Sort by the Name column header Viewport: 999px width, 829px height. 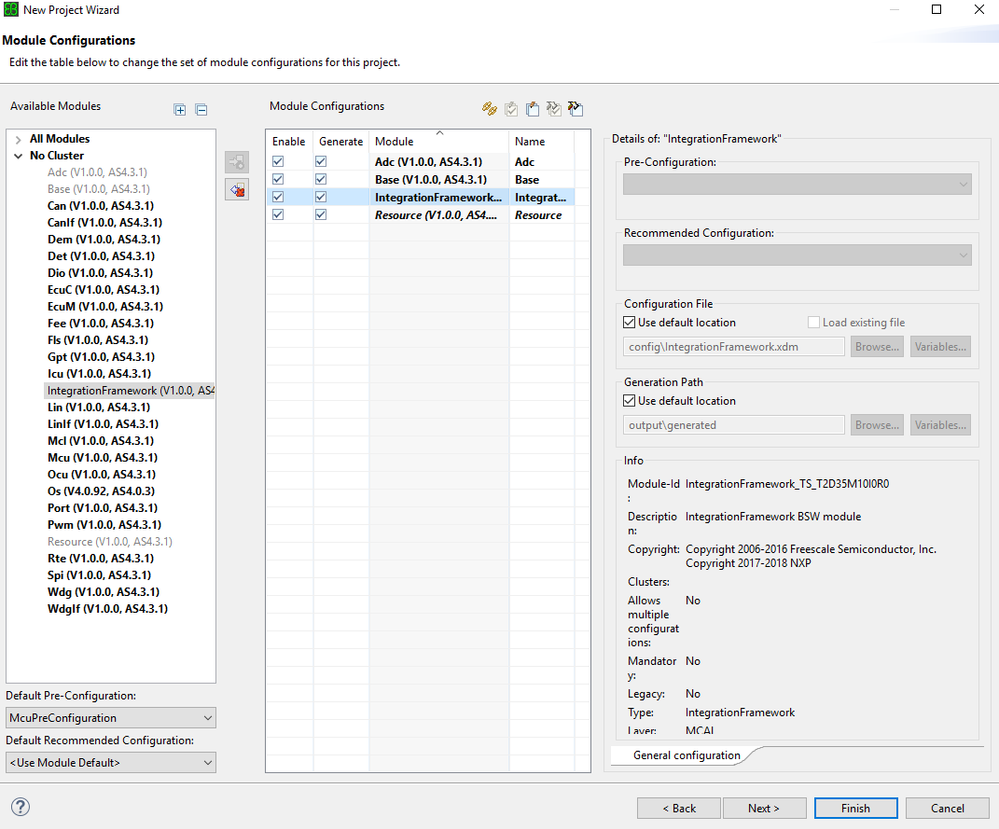pyautogui.click(x=542, y=141)
